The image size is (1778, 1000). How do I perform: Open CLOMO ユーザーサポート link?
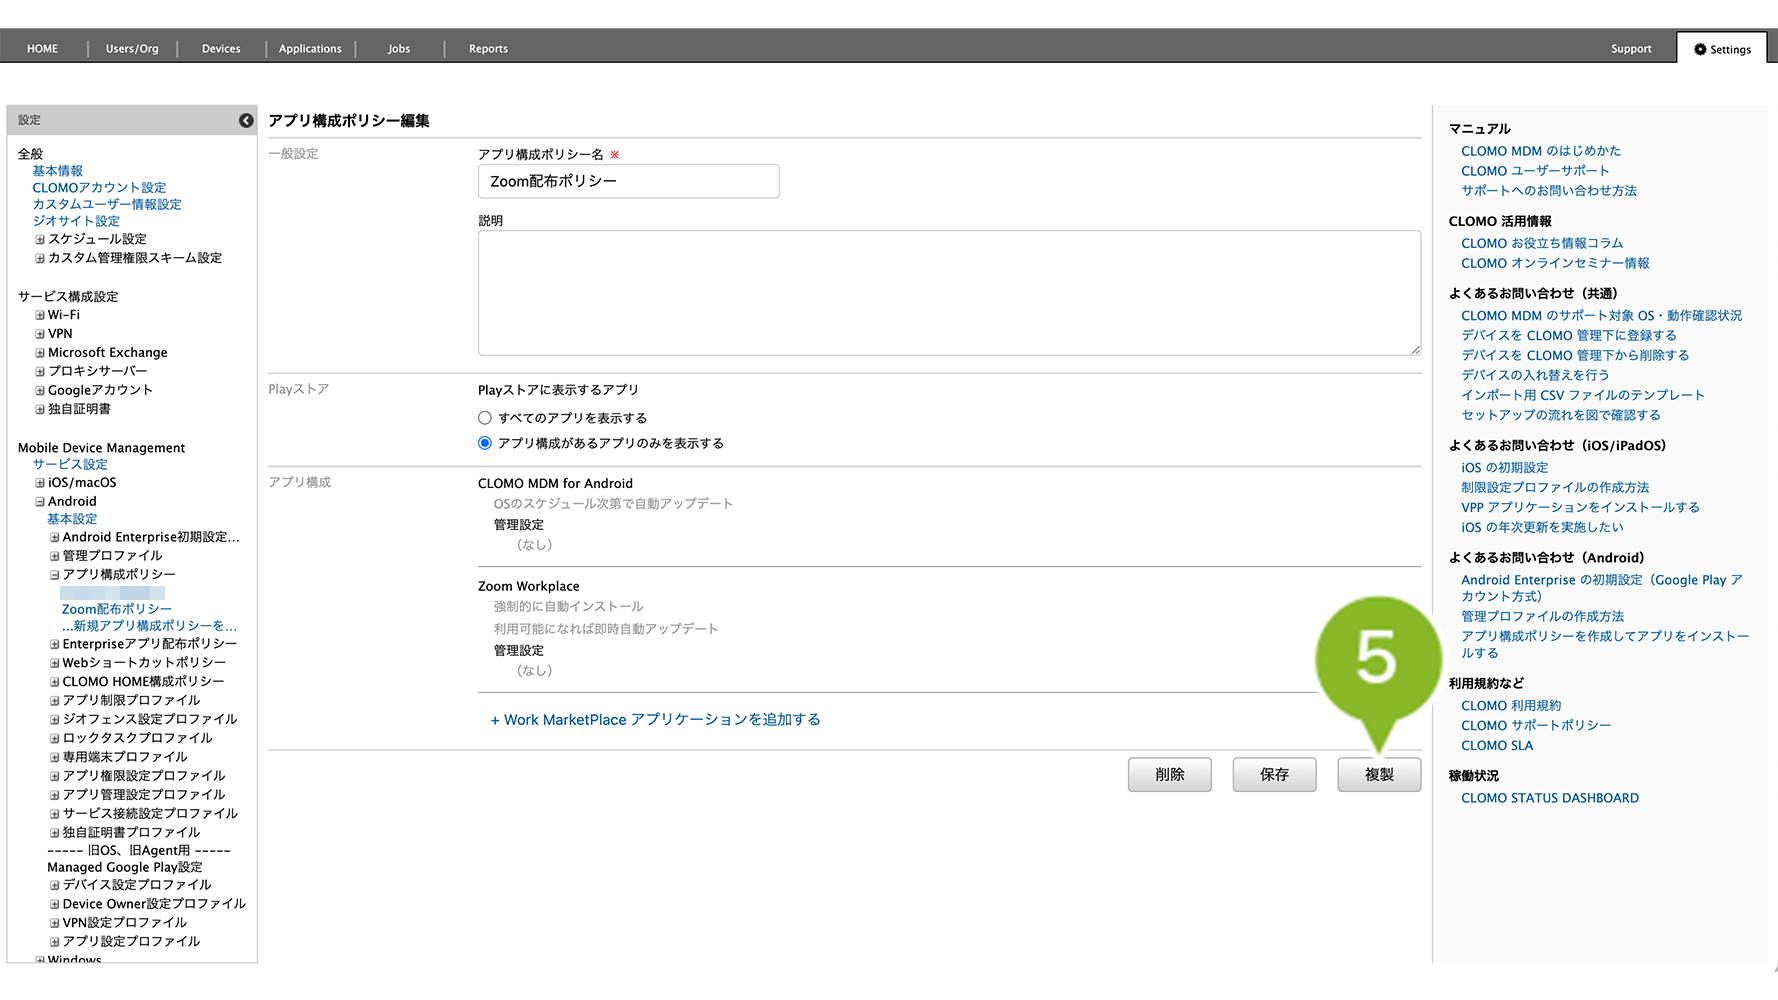(1535, 171)
